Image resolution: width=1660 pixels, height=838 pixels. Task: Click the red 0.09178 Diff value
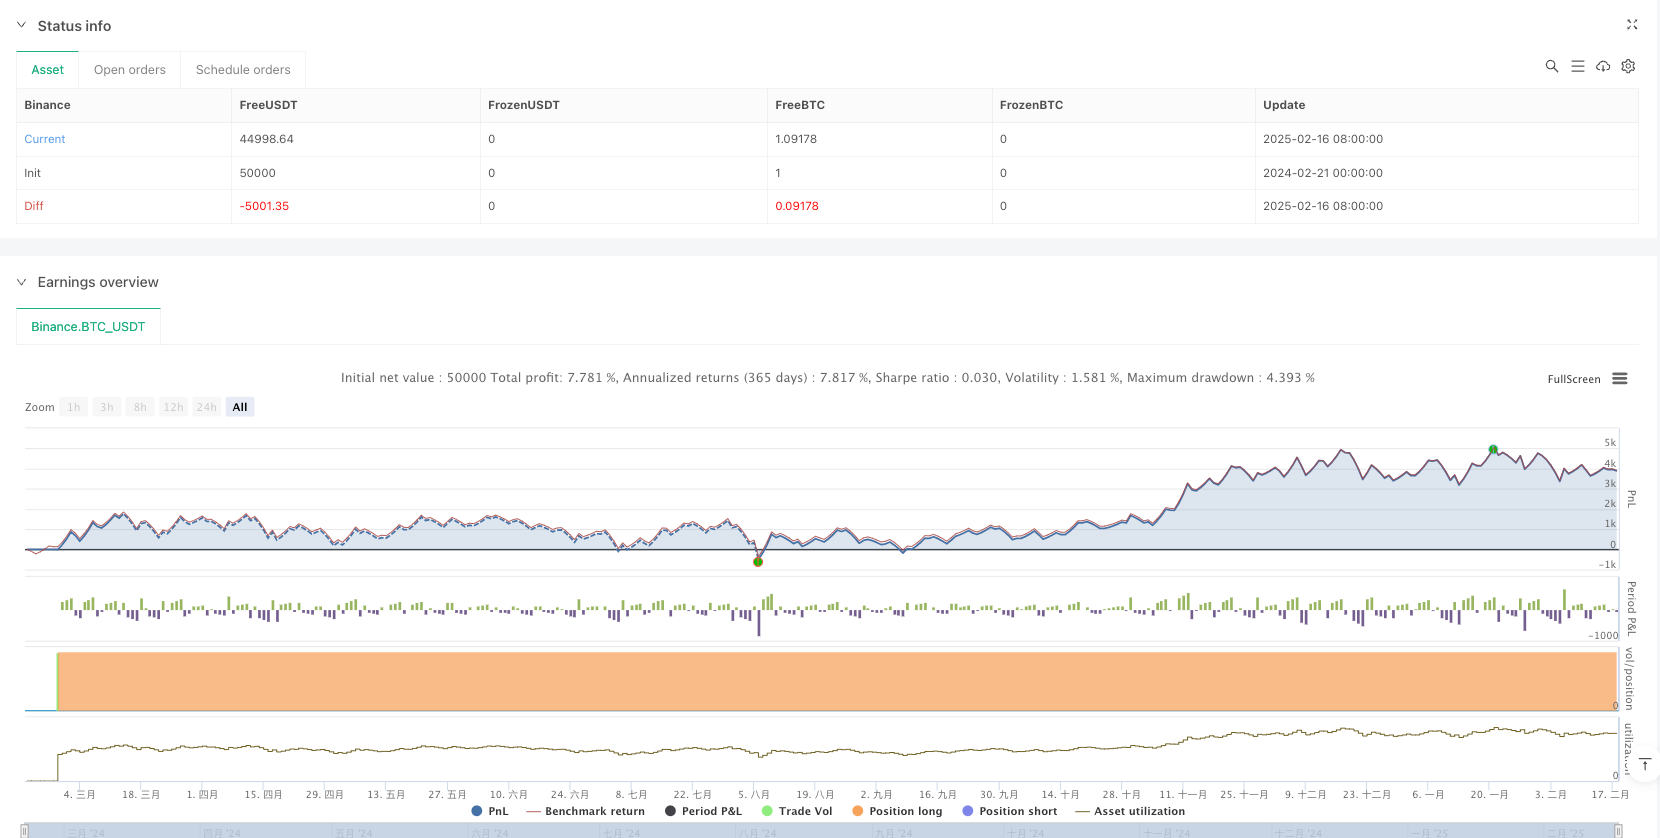tap(797, 206)
